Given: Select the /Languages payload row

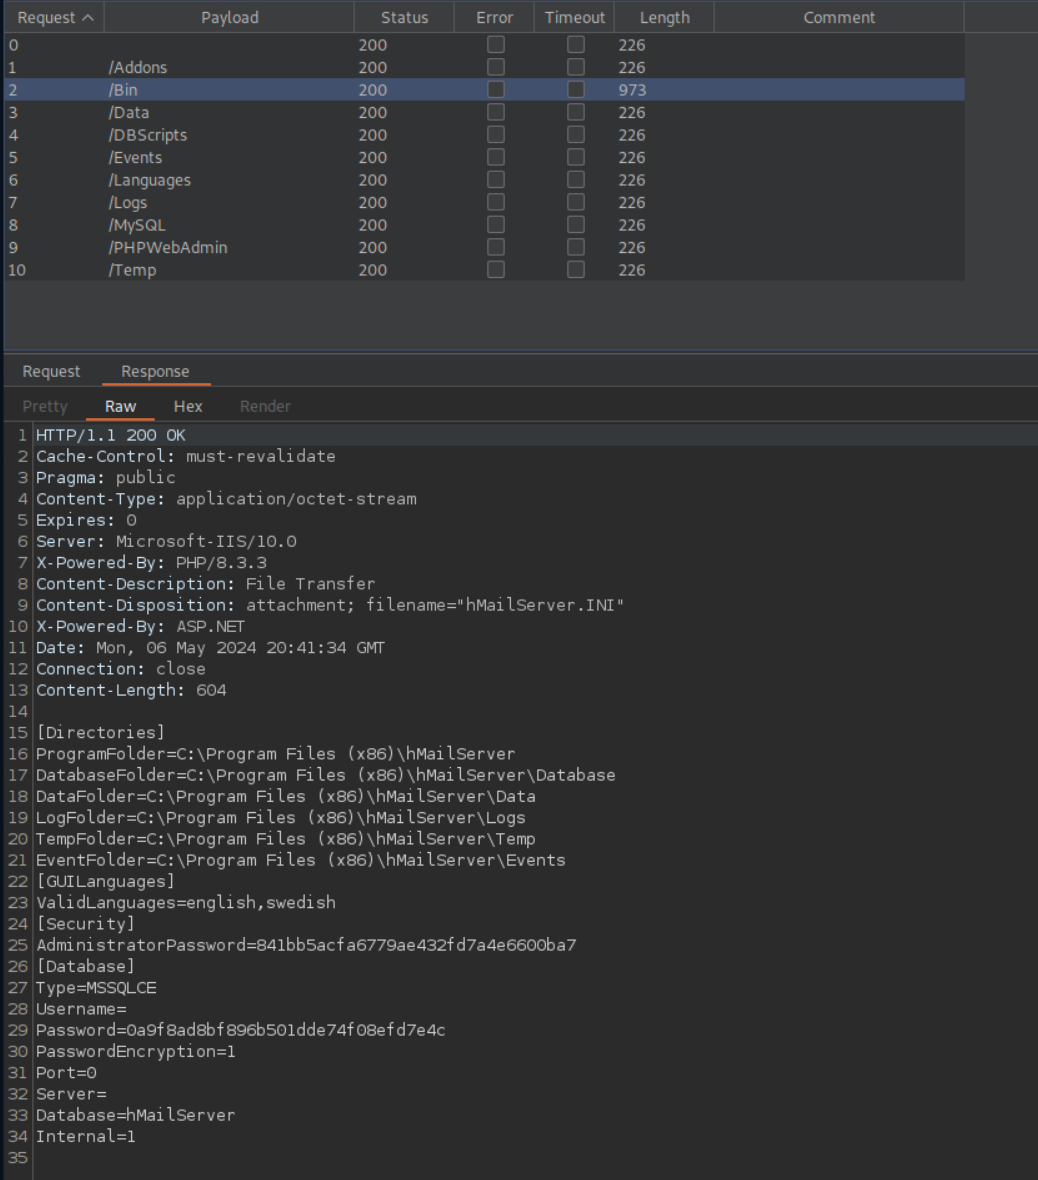Looking at the screenshot, I should (x=150, y=180).
